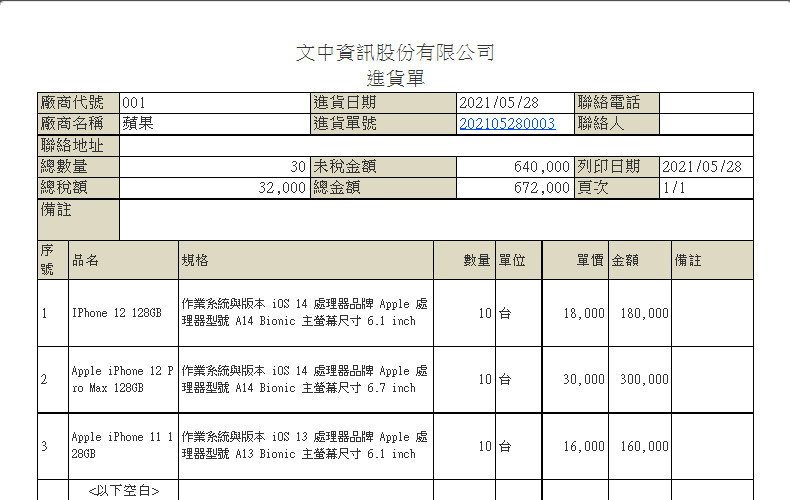Click the 進貨單 document heading

[395, 77]
